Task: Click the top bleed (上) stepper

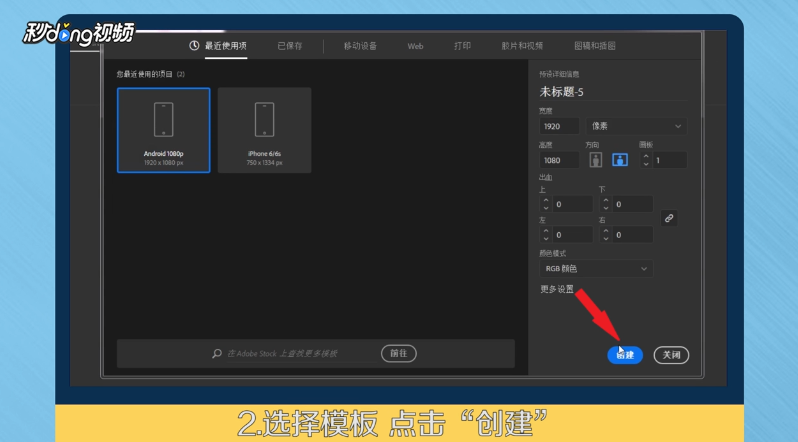Action: pyautogui.click(x=546, y=204)
